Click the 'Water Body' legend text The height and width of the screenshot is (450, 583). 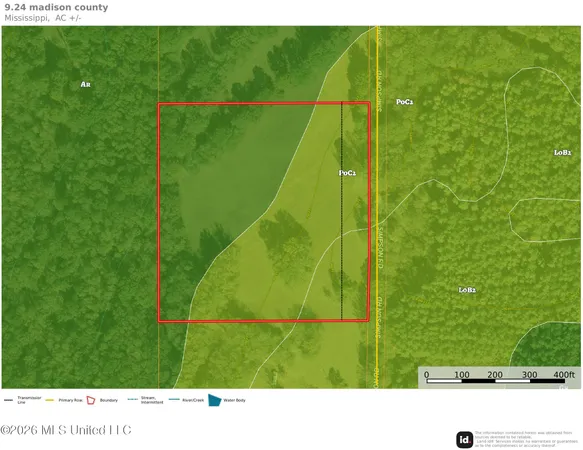[x=234, y=401]
